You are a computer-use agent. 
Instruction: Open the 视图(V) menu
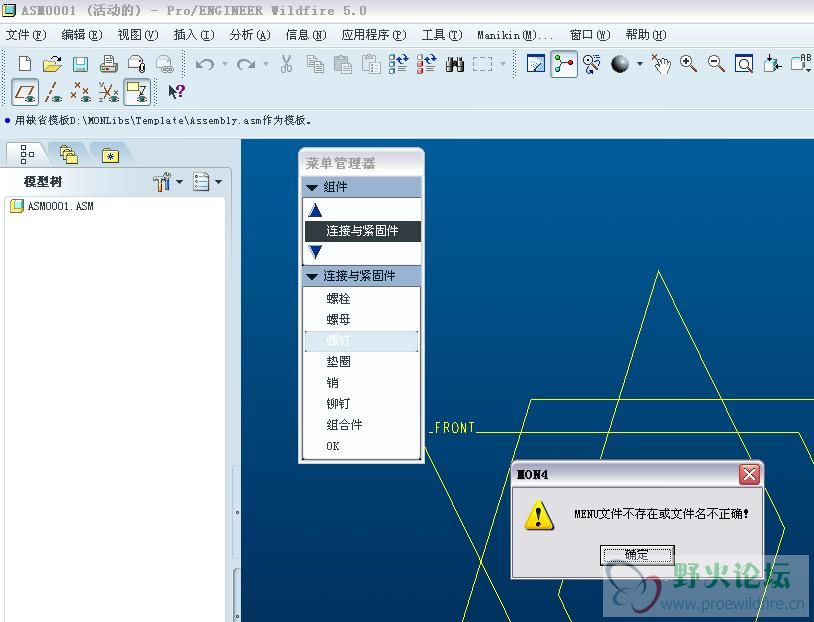(x=138, y=35)
